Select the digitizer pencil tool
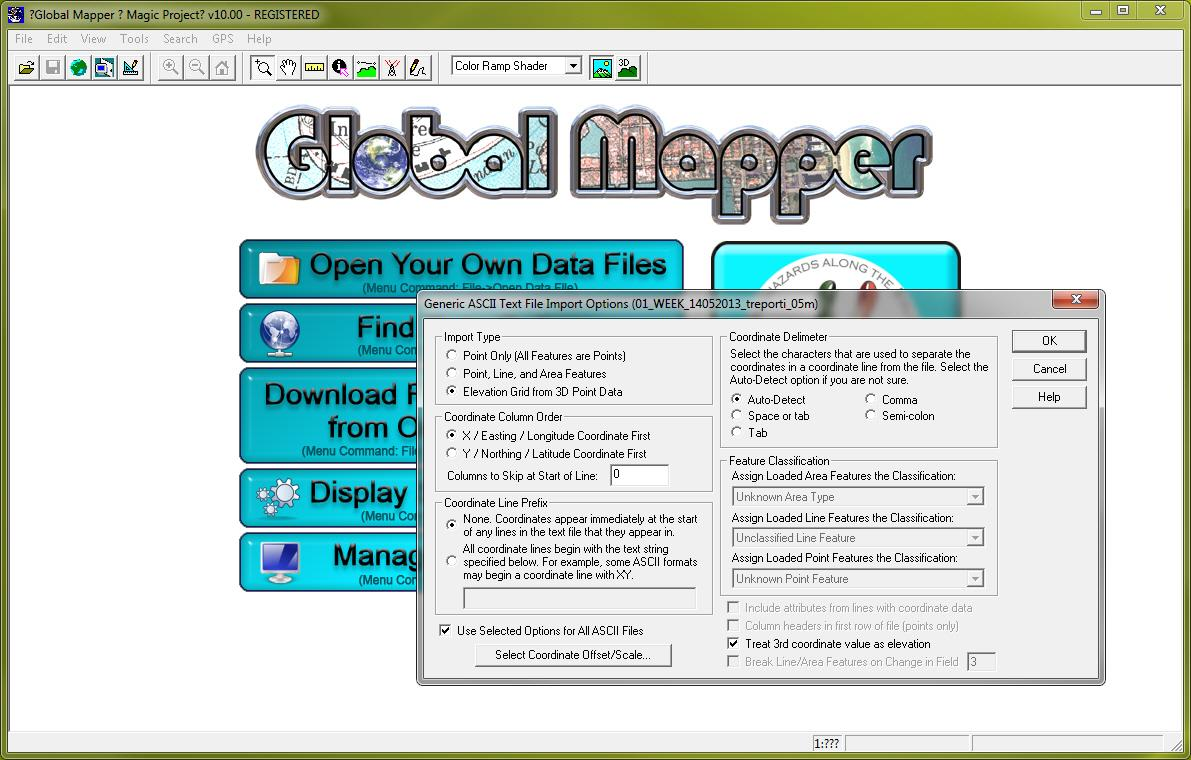The image size is (1191, 760). point(418,68)
